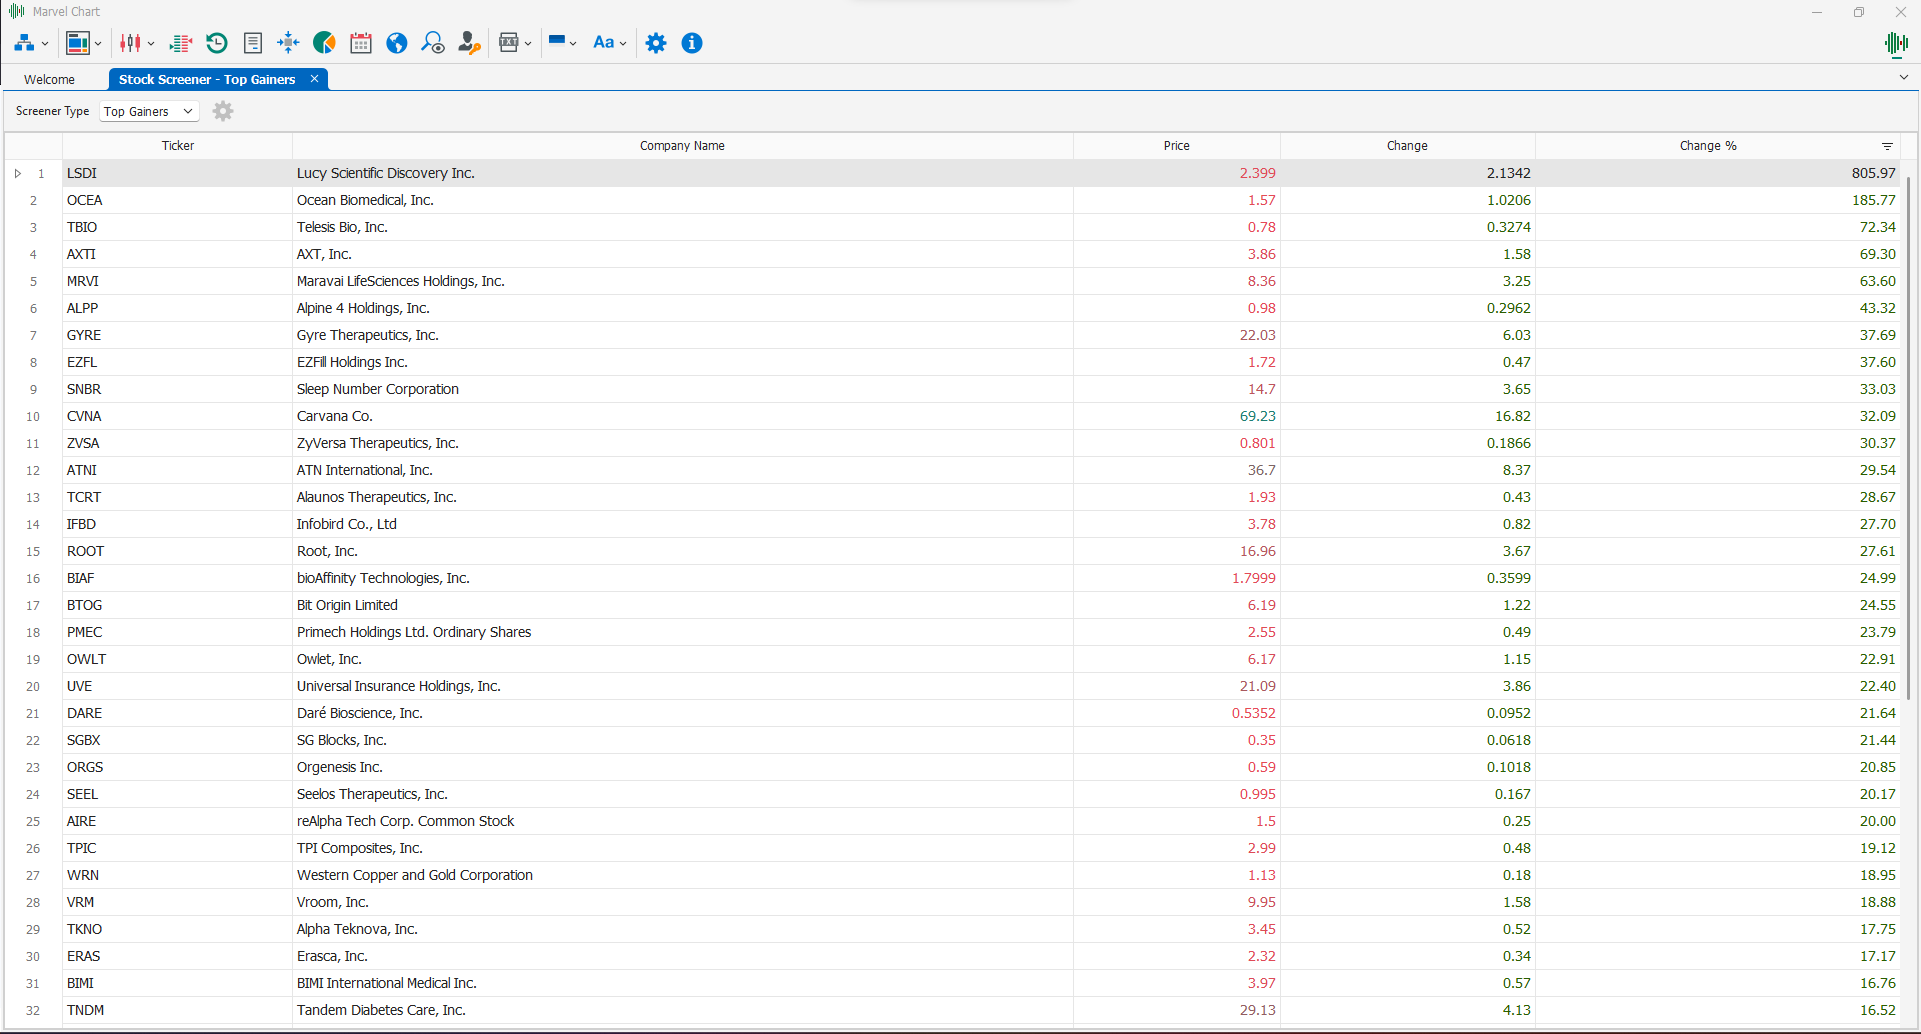Image resolution: width=1921 pixels, height=1034 pixels.
Task: Open the user with key icon
Action: click(469, 43)
